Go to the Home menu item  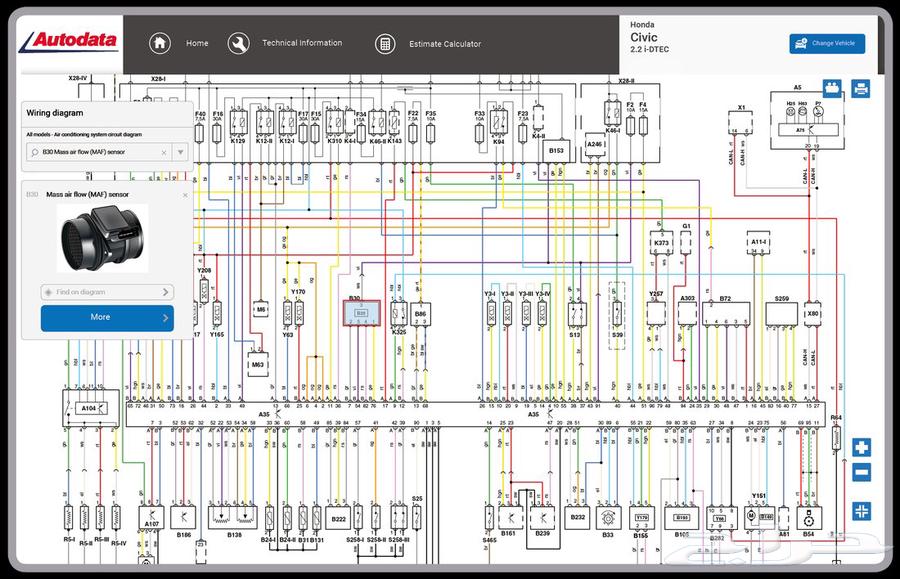197,43
